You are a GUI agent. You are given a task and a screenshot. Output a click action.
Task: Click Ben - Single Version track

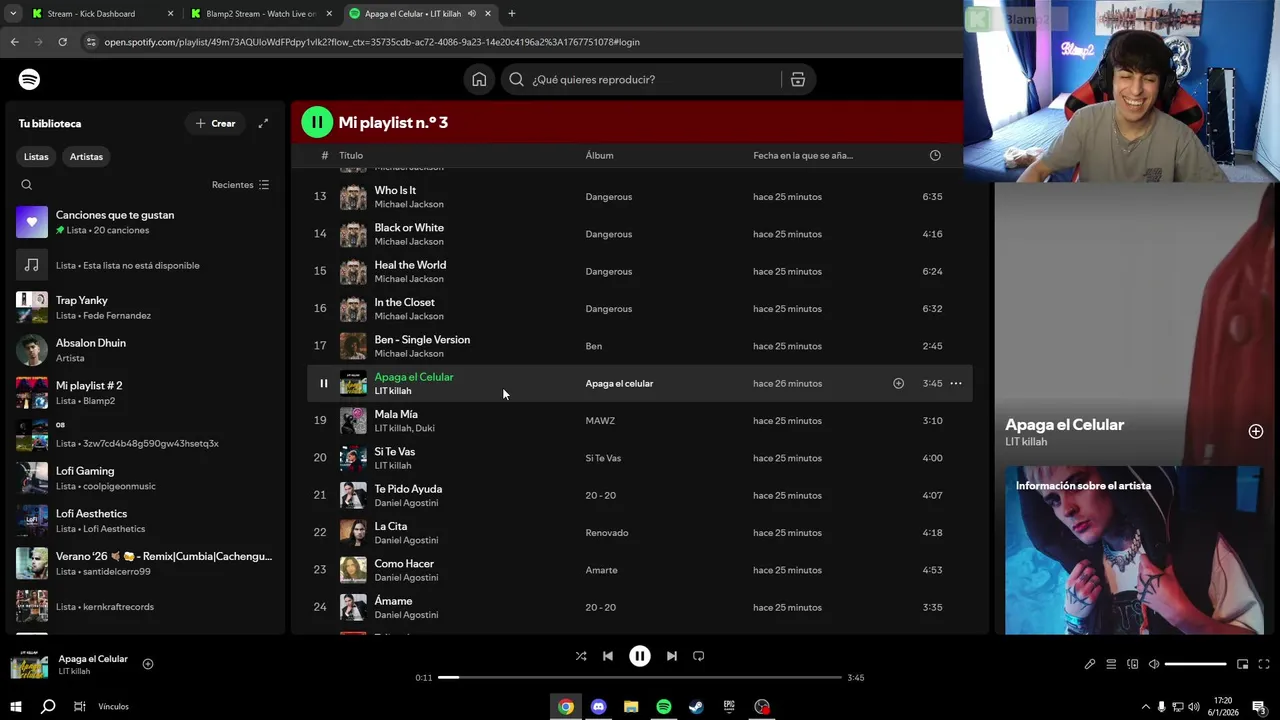pyautogui.click(x=422, y=339)
